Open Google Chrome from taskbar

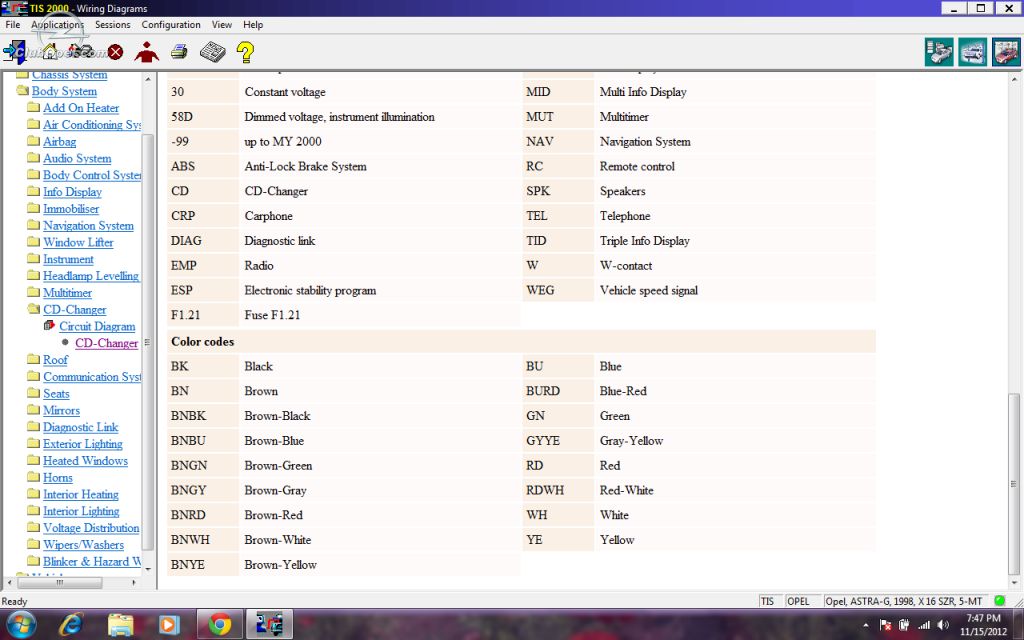click(219, 625)
